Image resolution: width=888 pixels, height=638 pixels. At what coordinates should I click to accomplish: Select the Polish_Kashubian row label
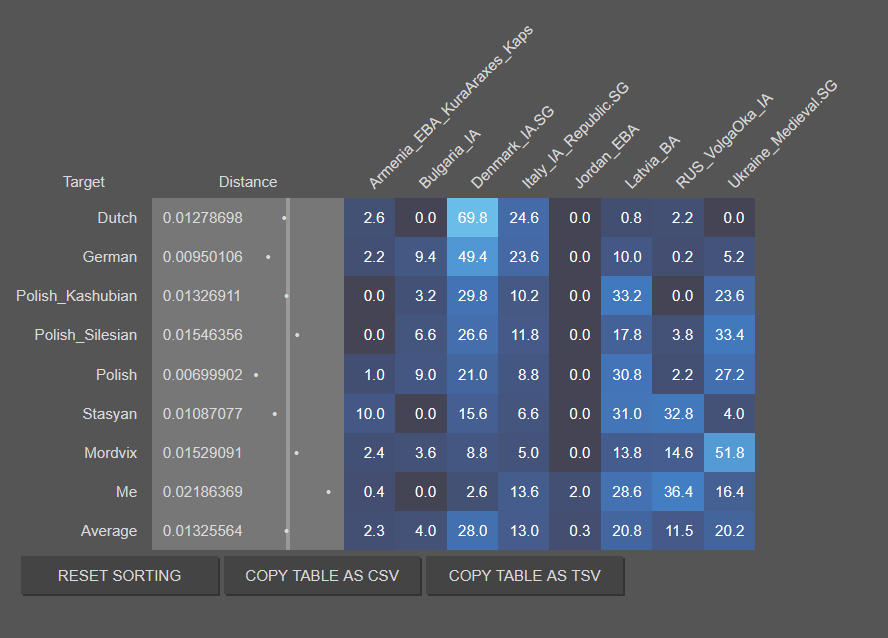point(76,296)
